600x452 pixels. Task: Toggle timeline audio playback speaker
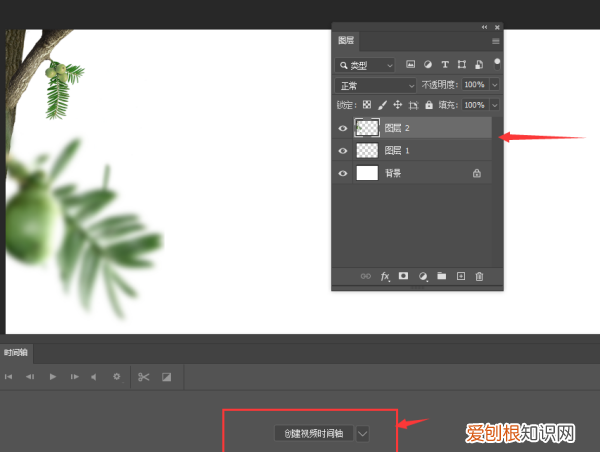click(94, 377)
